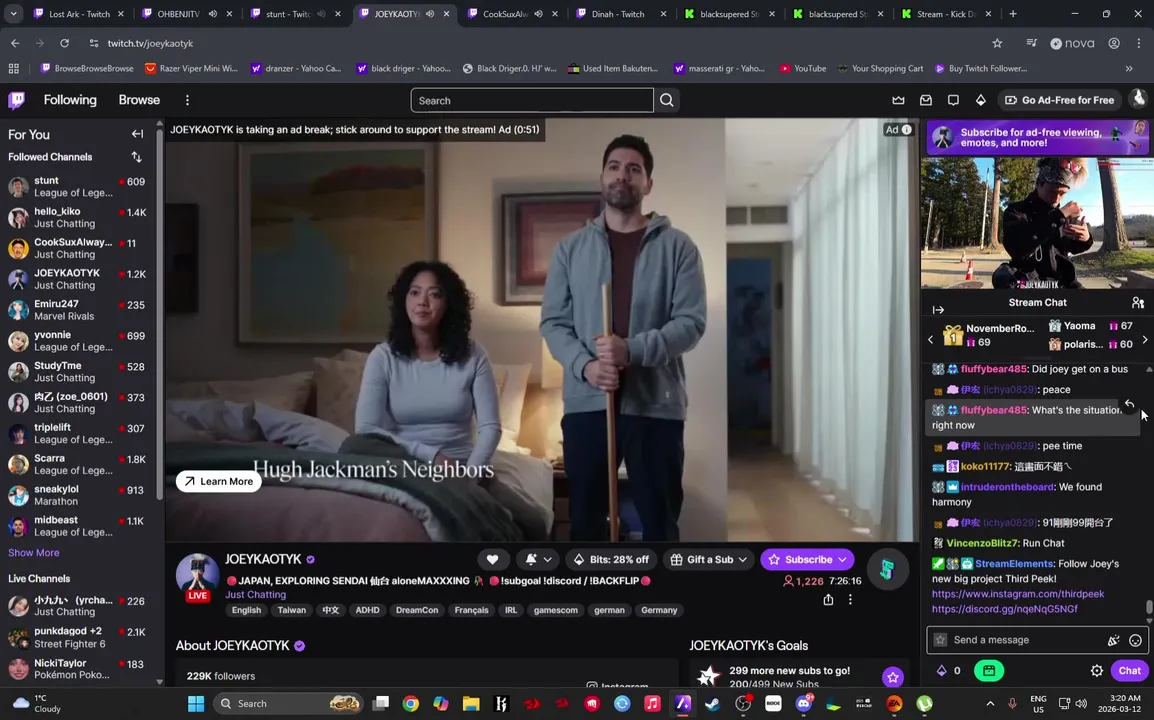Collapse the stream chat arrow
Screen dimensions: 1154x720
pos(938,310)
